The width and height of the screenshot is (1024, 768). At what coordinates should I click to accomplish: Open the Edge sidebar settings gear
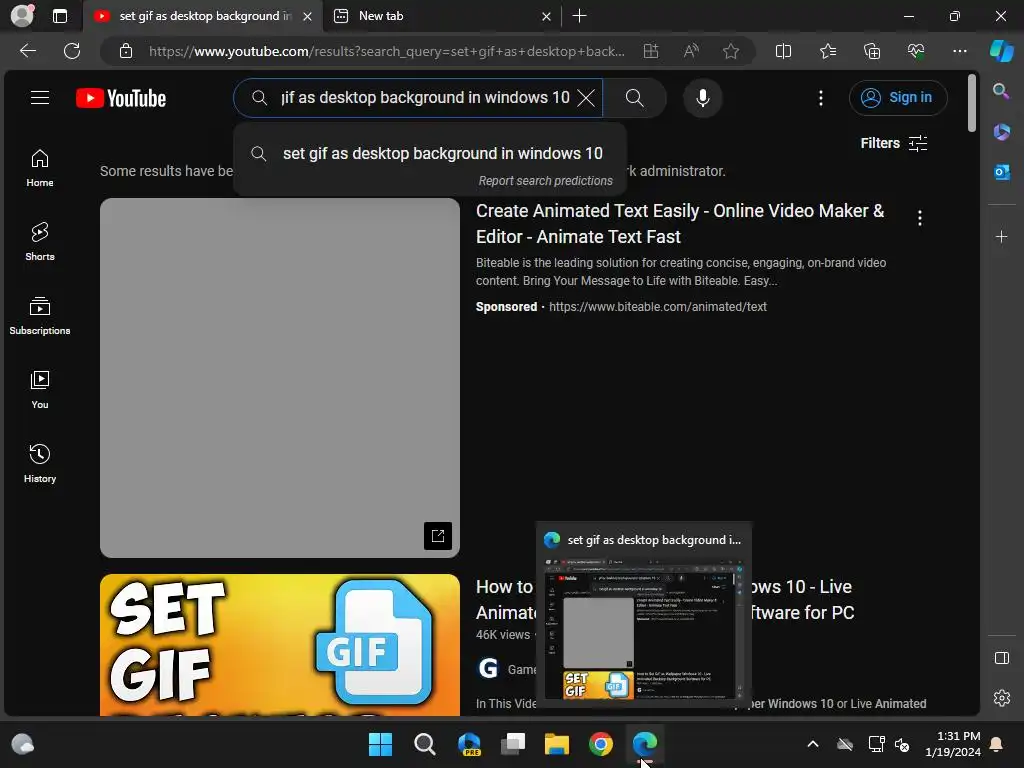tap(1001, 698)
